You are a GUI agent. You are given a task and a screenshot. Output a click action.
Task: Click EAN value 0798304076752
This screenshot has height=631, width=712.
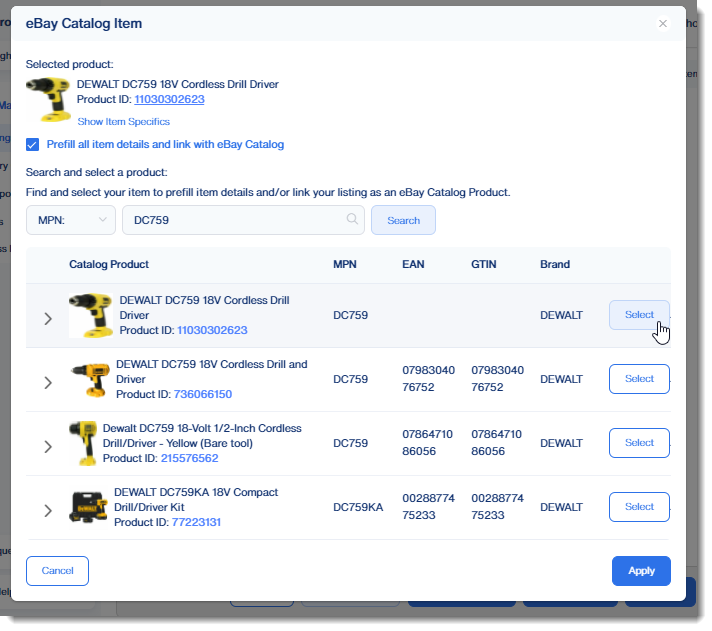[x=428, y=379]
